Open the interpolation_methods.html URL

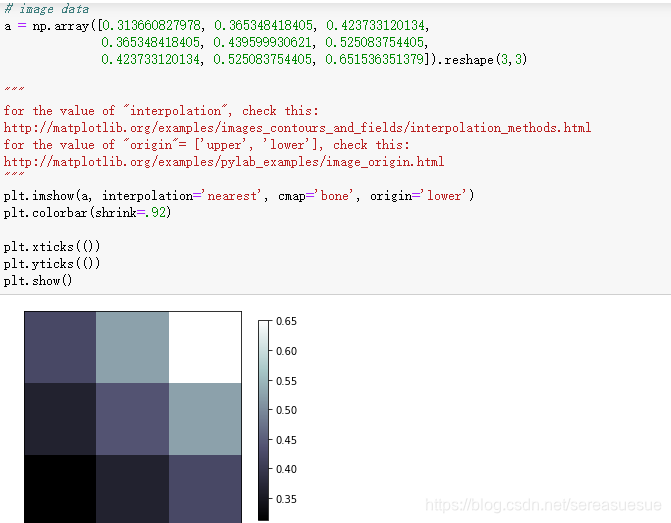point(297,128)
